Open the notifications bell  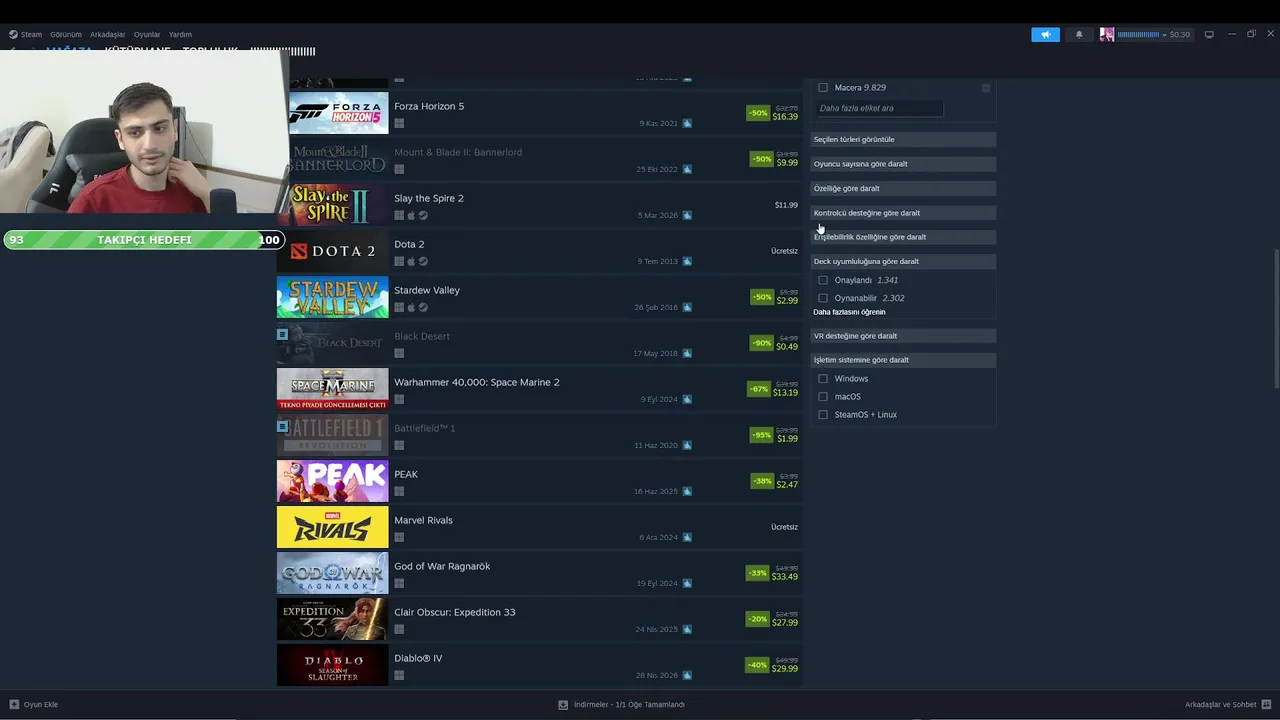1079,34
